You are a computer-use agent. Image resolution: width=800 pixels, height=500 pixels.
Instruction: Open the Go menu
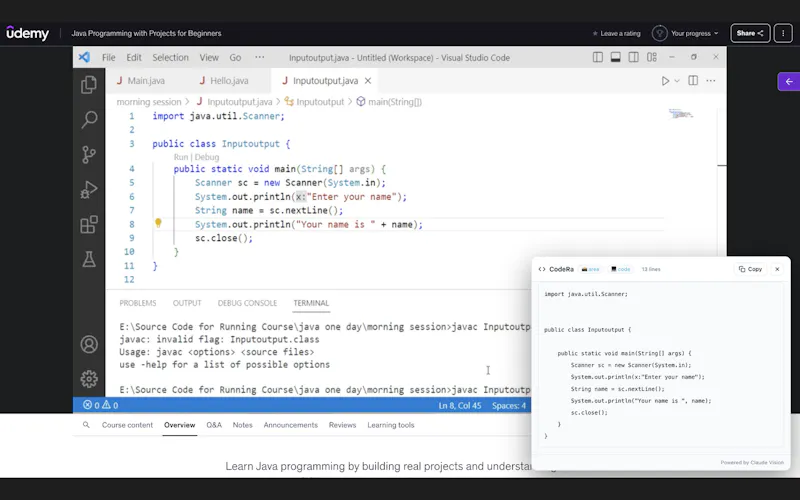click(235, 58)
